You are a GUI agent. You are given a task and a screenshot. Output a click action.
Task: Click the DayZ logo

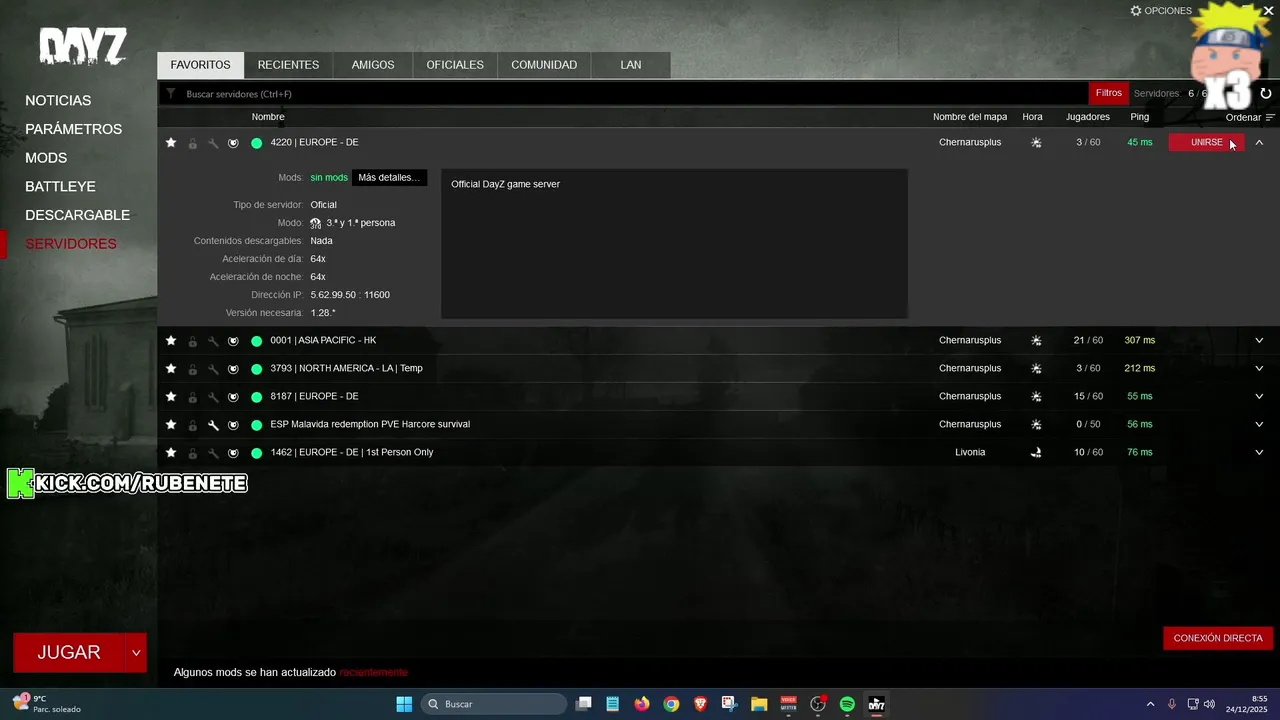pyautogui.click(x=83, y=47)
